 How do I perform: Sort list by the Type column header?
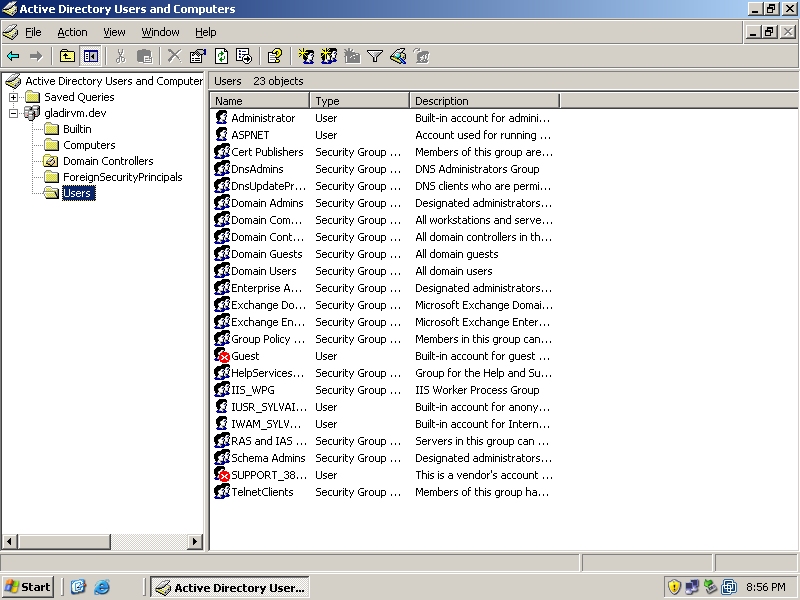coord(360,101)
